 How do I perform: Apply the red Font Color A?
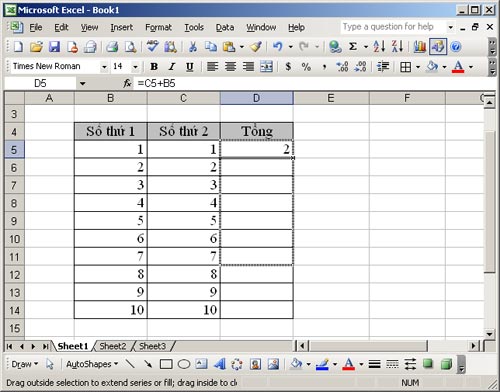458,67
